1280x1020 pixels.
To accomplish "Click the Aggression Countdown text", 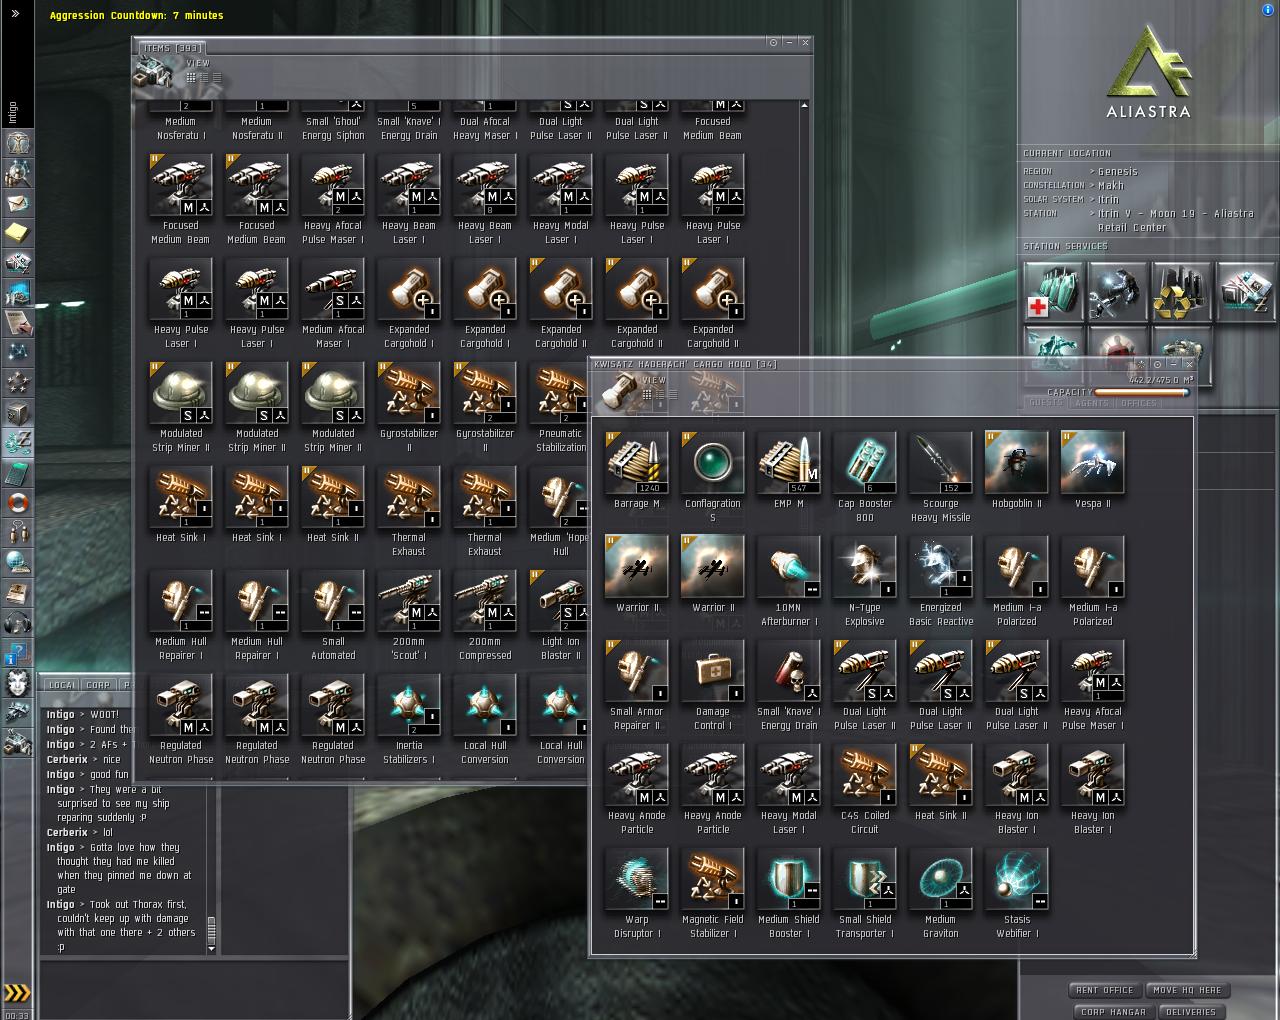I will 137,15.
